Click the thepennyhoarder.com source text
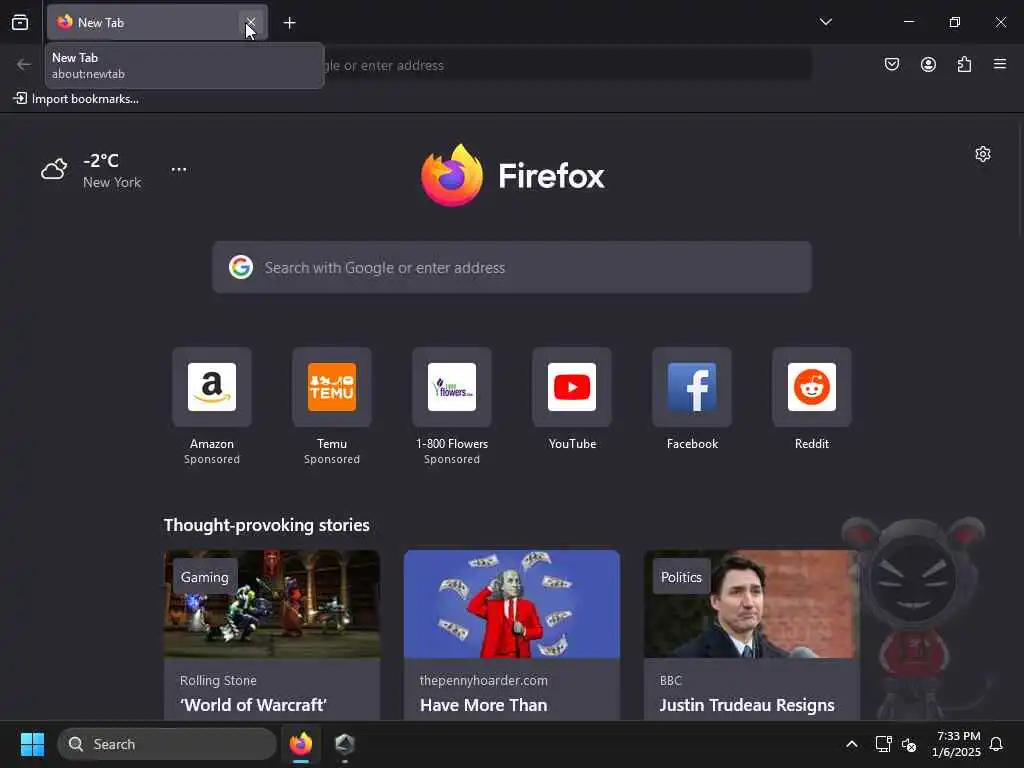 point(483,680)
